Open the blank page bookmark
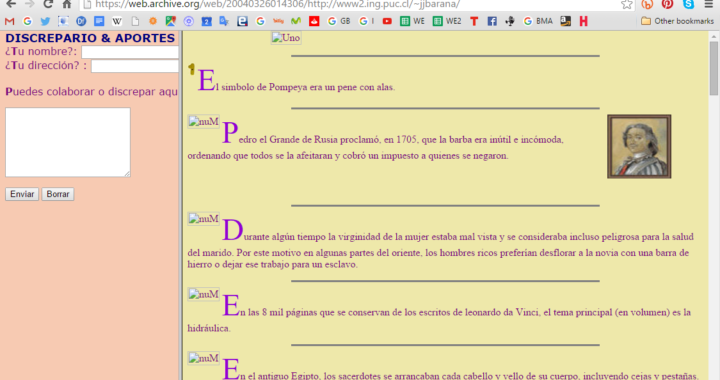Screen dimensions: 720x380 pos(135,21)
